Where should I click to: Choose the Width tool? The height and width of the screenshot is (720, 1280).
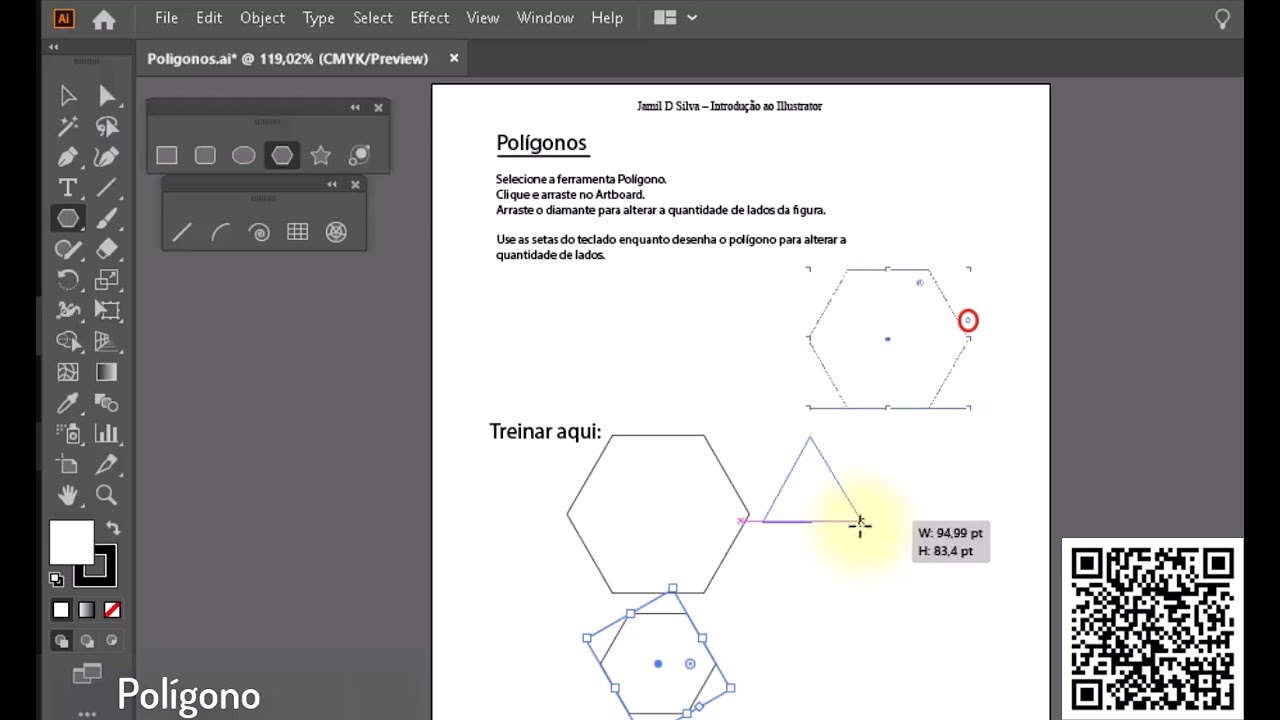click(68, 310)
